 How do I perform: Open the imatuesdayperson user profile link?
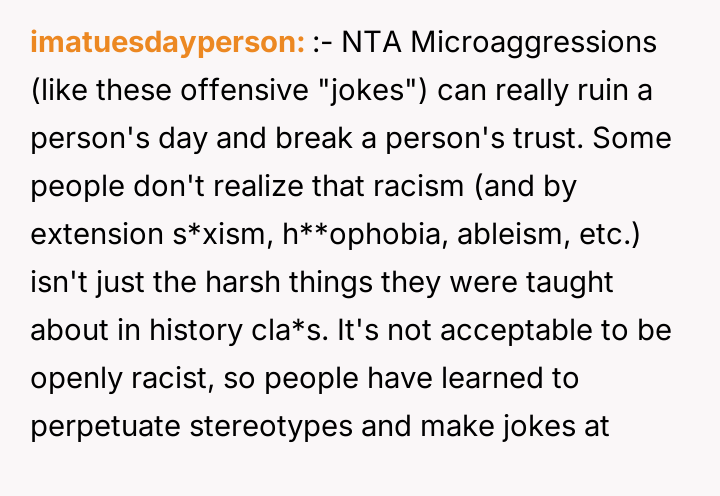167,44
